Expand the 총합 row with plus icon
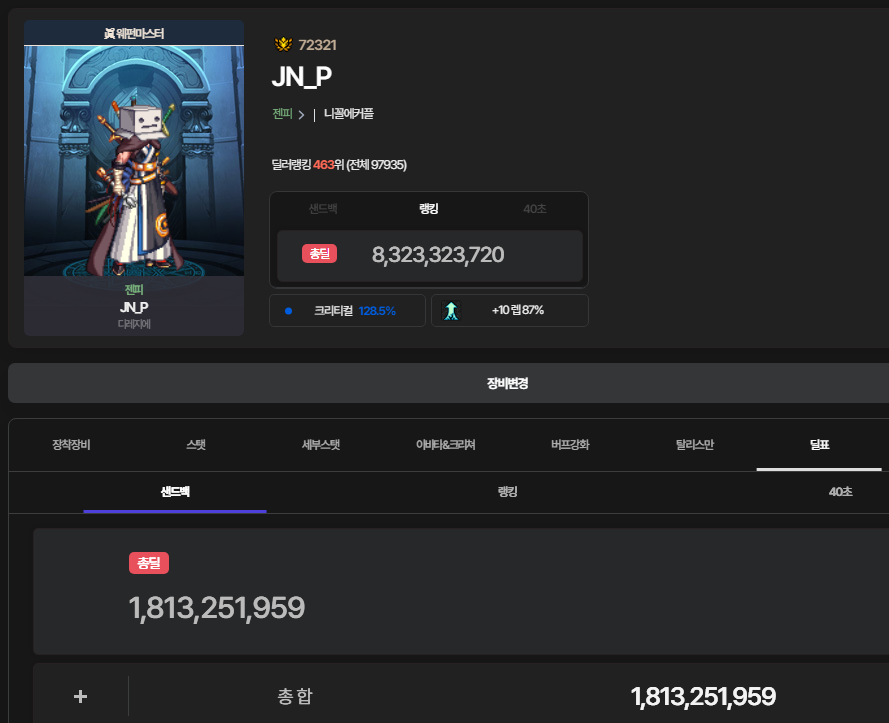 (x=81, y=696)
